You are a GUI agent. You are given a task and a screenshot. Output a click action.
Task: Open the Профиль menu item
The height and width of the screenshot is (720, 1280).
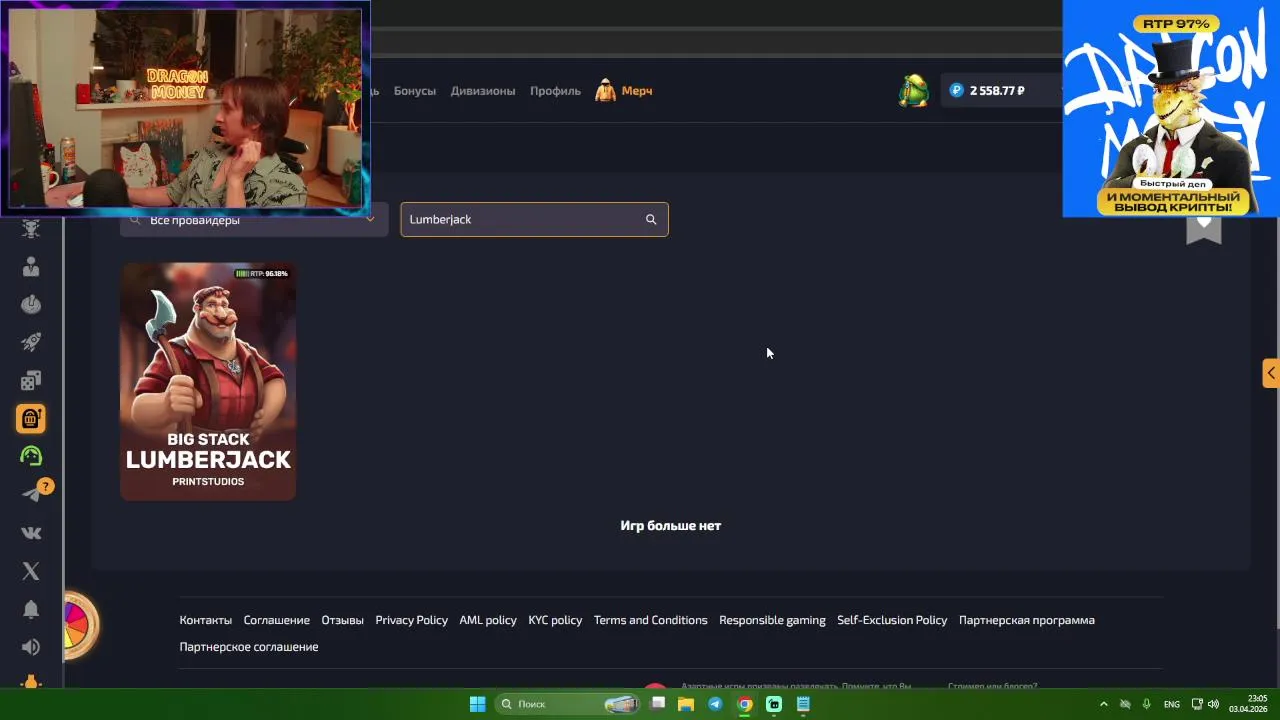[555, 91]
